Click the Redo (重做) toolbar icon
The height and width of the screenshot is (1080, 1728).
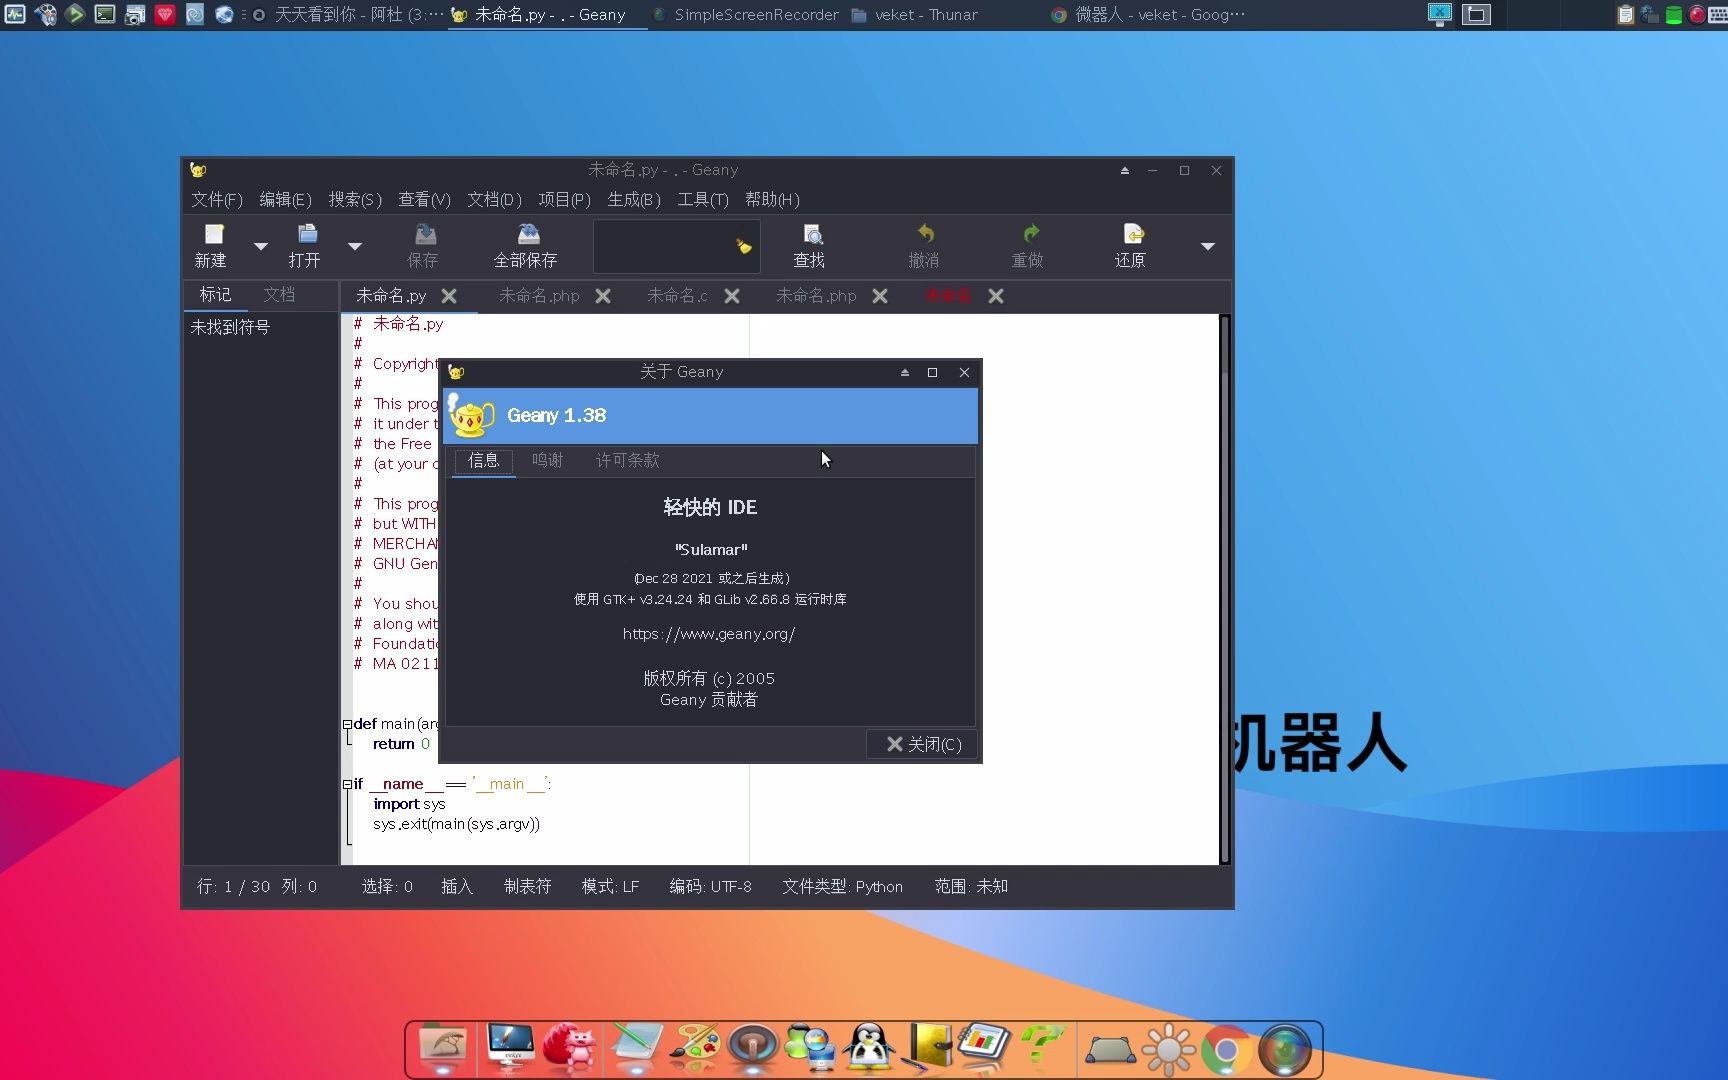click(x=1028, y=245)
